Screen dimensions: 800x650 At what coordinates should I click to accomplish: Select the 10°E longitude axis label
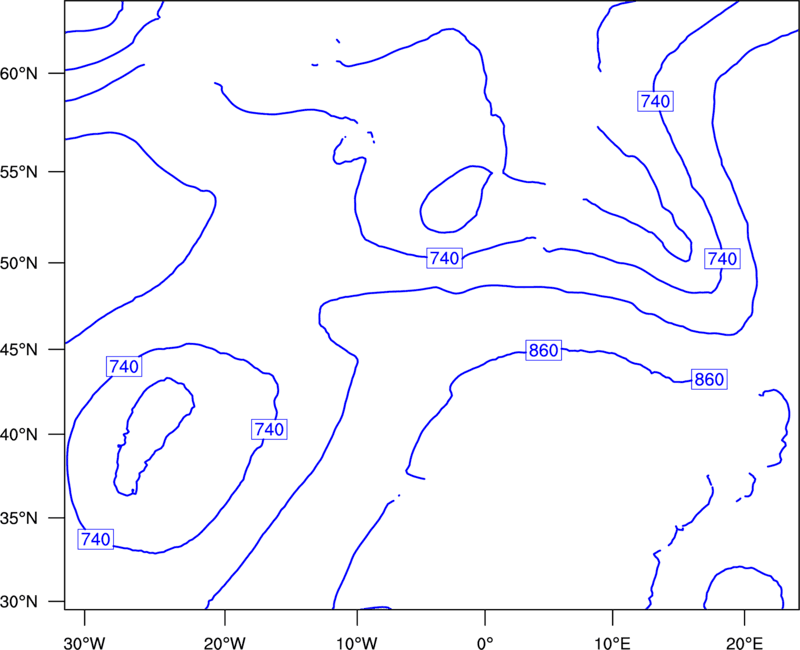pyautogui.click(x=612, y=643)
